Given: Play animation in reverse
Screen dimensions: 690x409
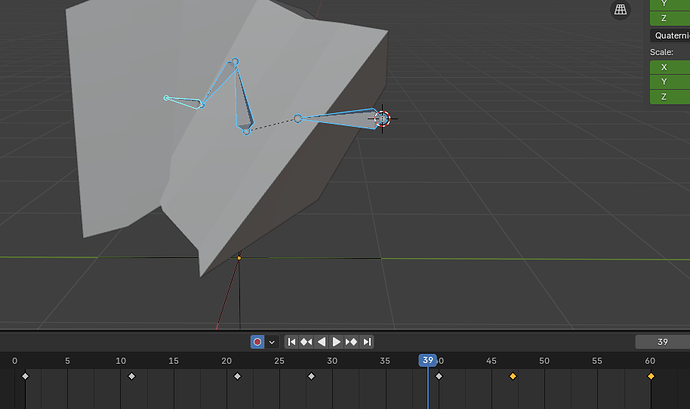Looking at the screenshot, I should (322, 342).
